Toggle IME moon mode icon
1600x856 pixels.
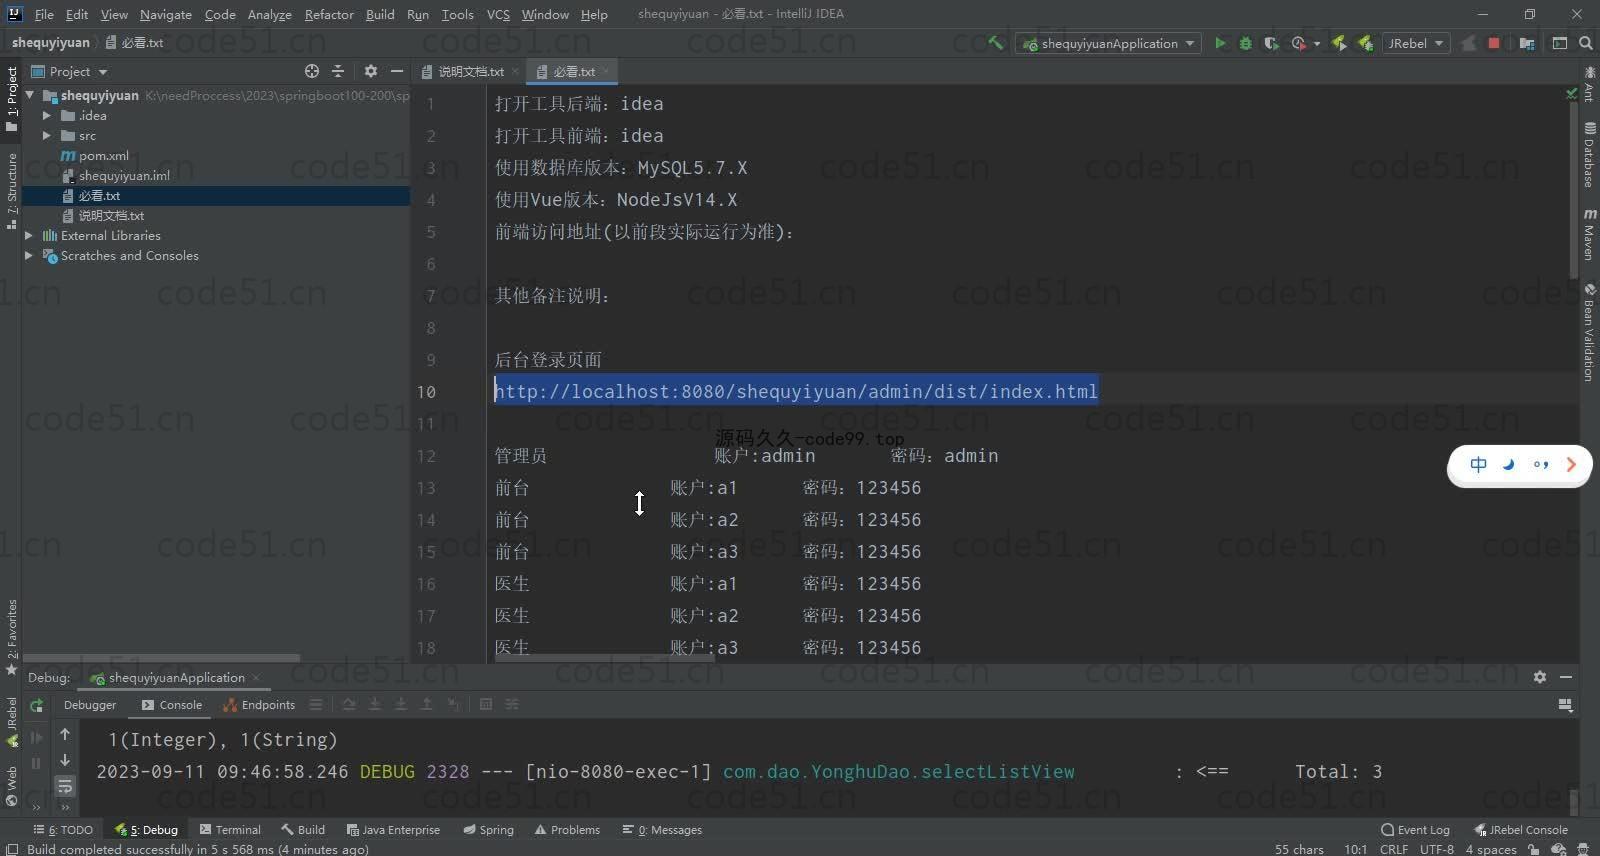[x=1509, y=464]
